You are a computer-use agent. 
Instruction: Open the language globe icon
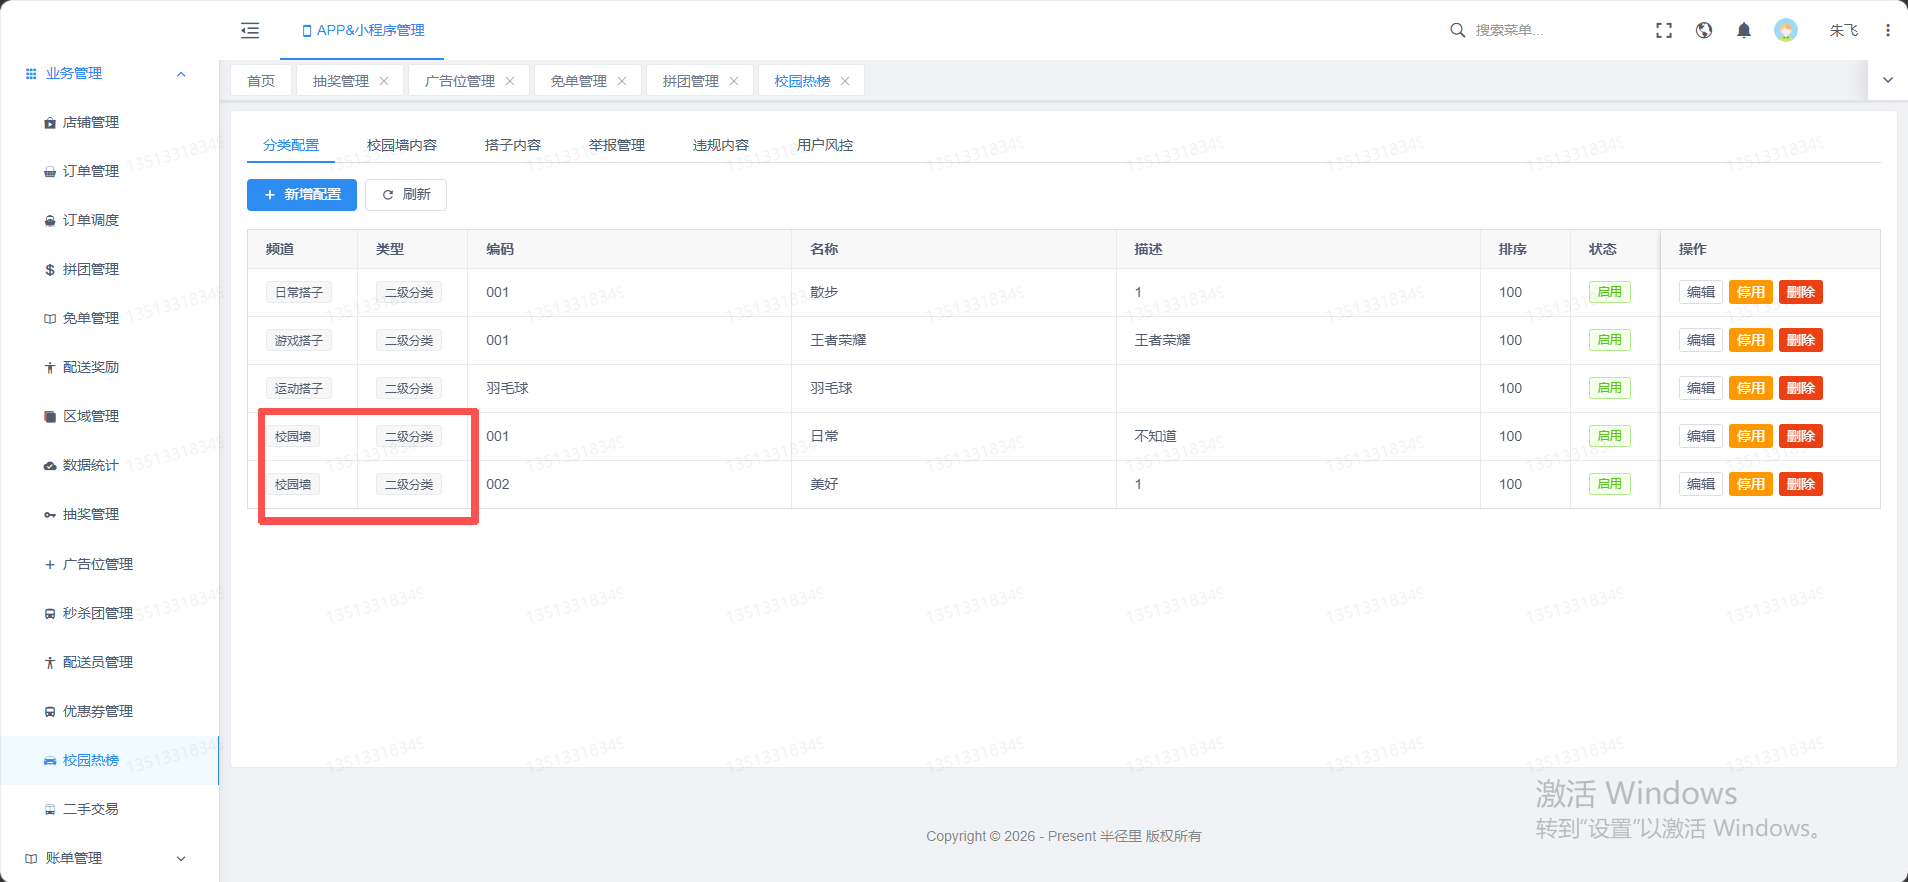pyautogui.click(x=1704, y=31)
